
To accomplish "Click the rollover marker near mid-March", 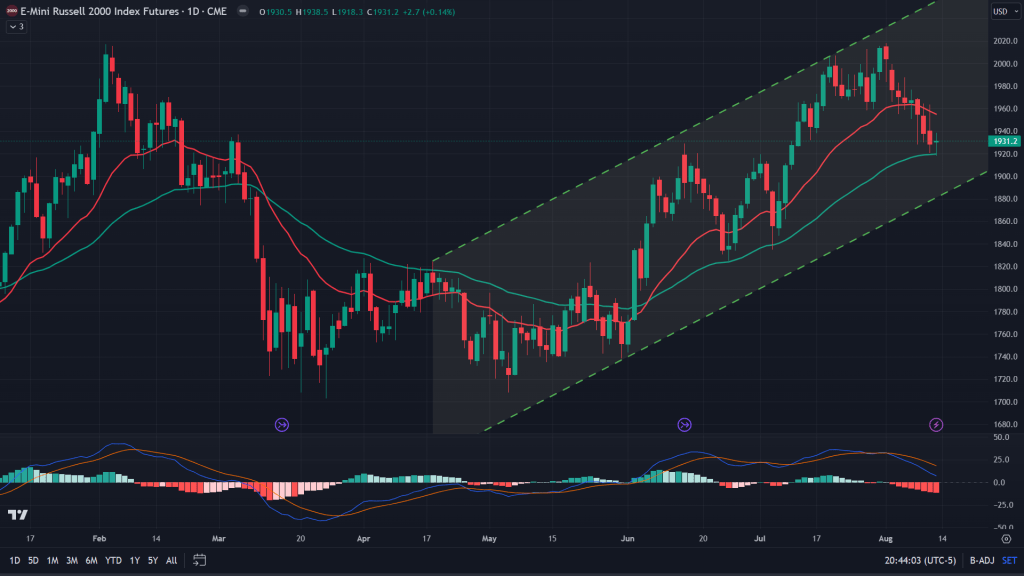I will [x=282, y=425].
